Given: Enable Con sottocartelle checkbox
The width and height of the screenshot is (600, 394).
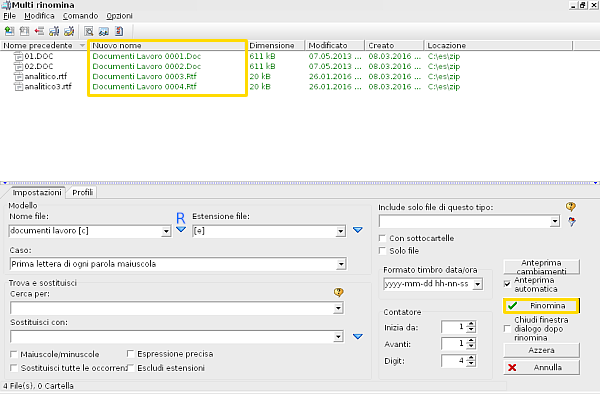Looking at the screenshot, I should [382, 238].
